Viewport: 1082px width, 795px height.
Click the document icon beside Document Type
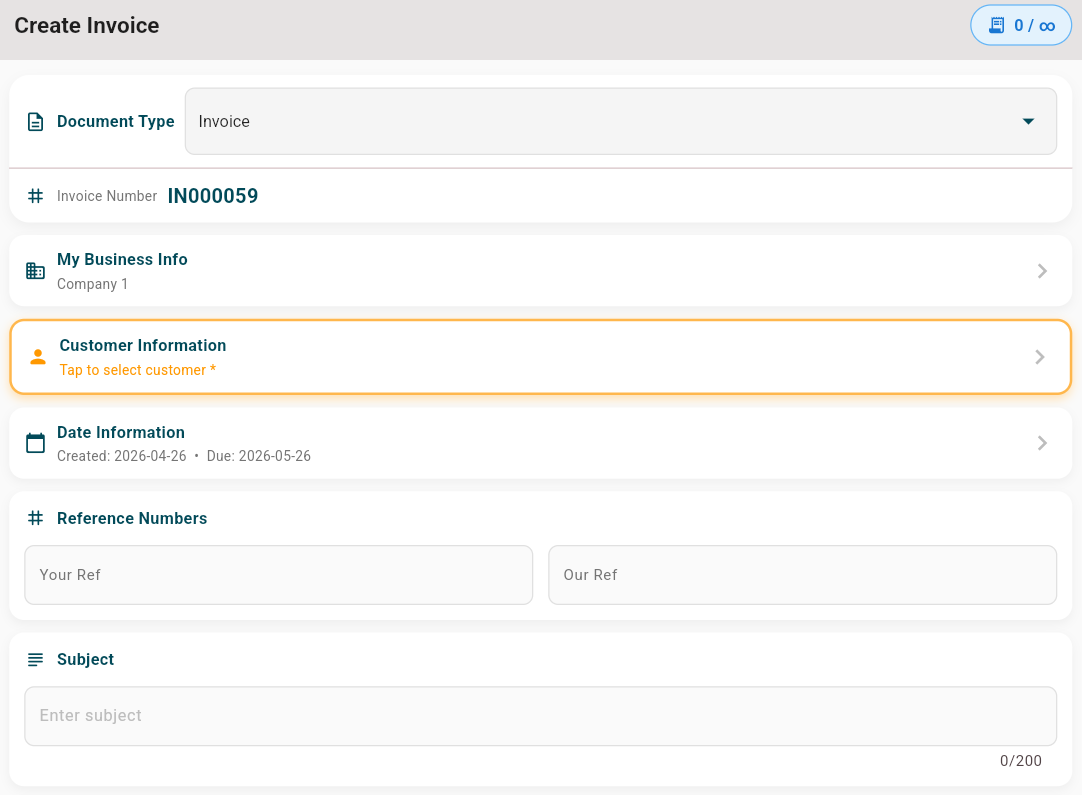(x=35, y=122)
